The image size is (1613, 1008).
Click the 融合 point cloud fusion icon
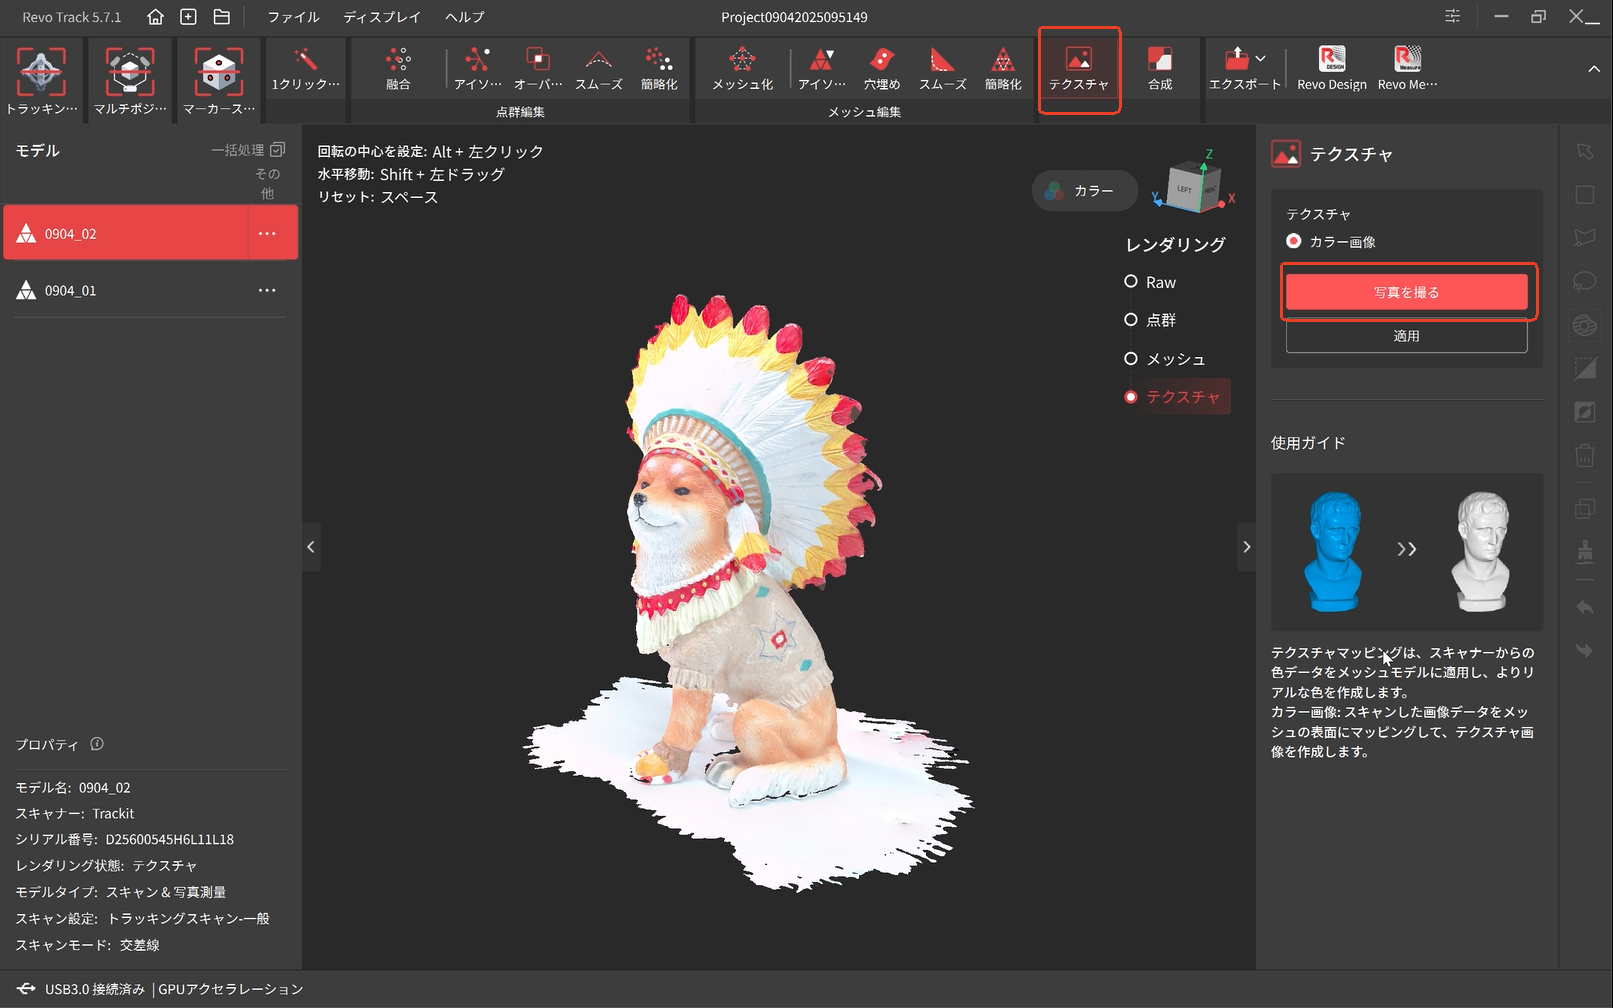(398, 62)
